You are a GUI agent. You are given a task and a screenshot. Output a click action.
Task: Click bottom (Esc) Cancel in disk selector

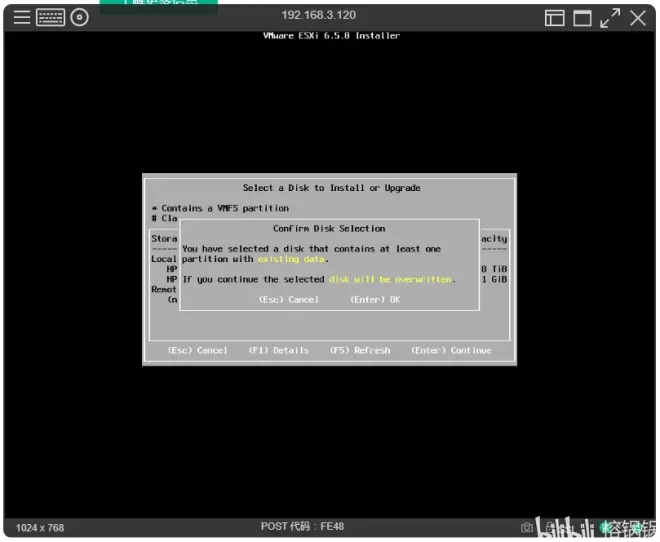coord(197,351)
